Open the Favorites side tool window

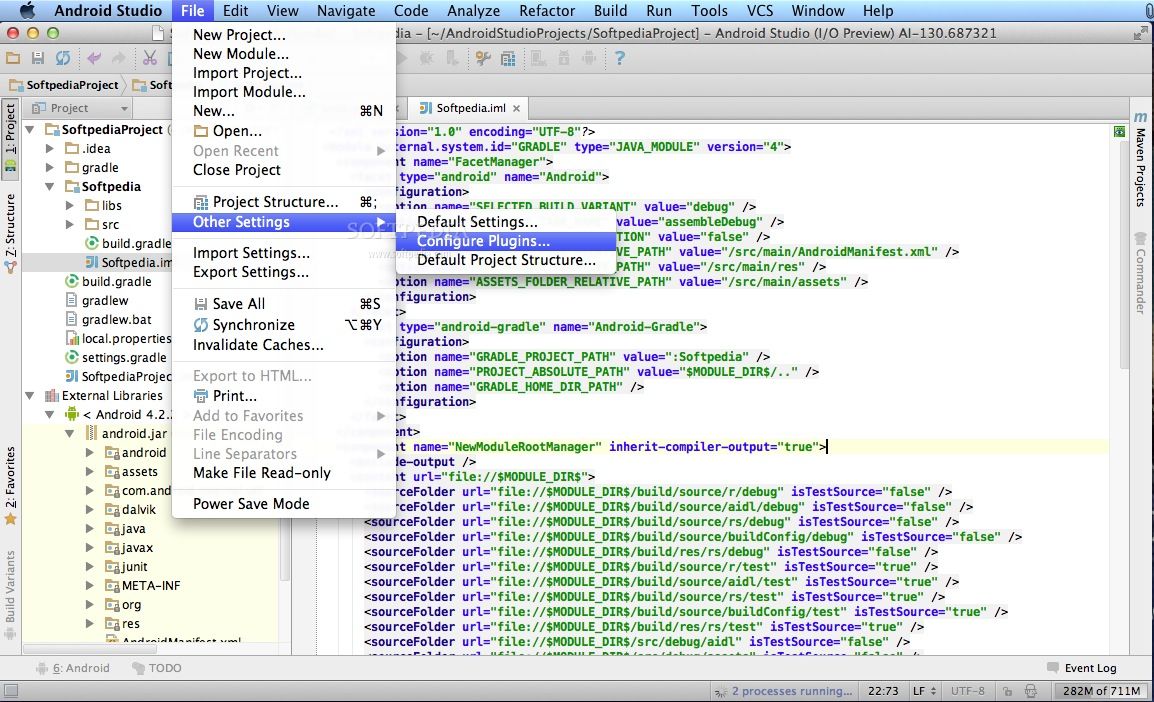(10, 486)
